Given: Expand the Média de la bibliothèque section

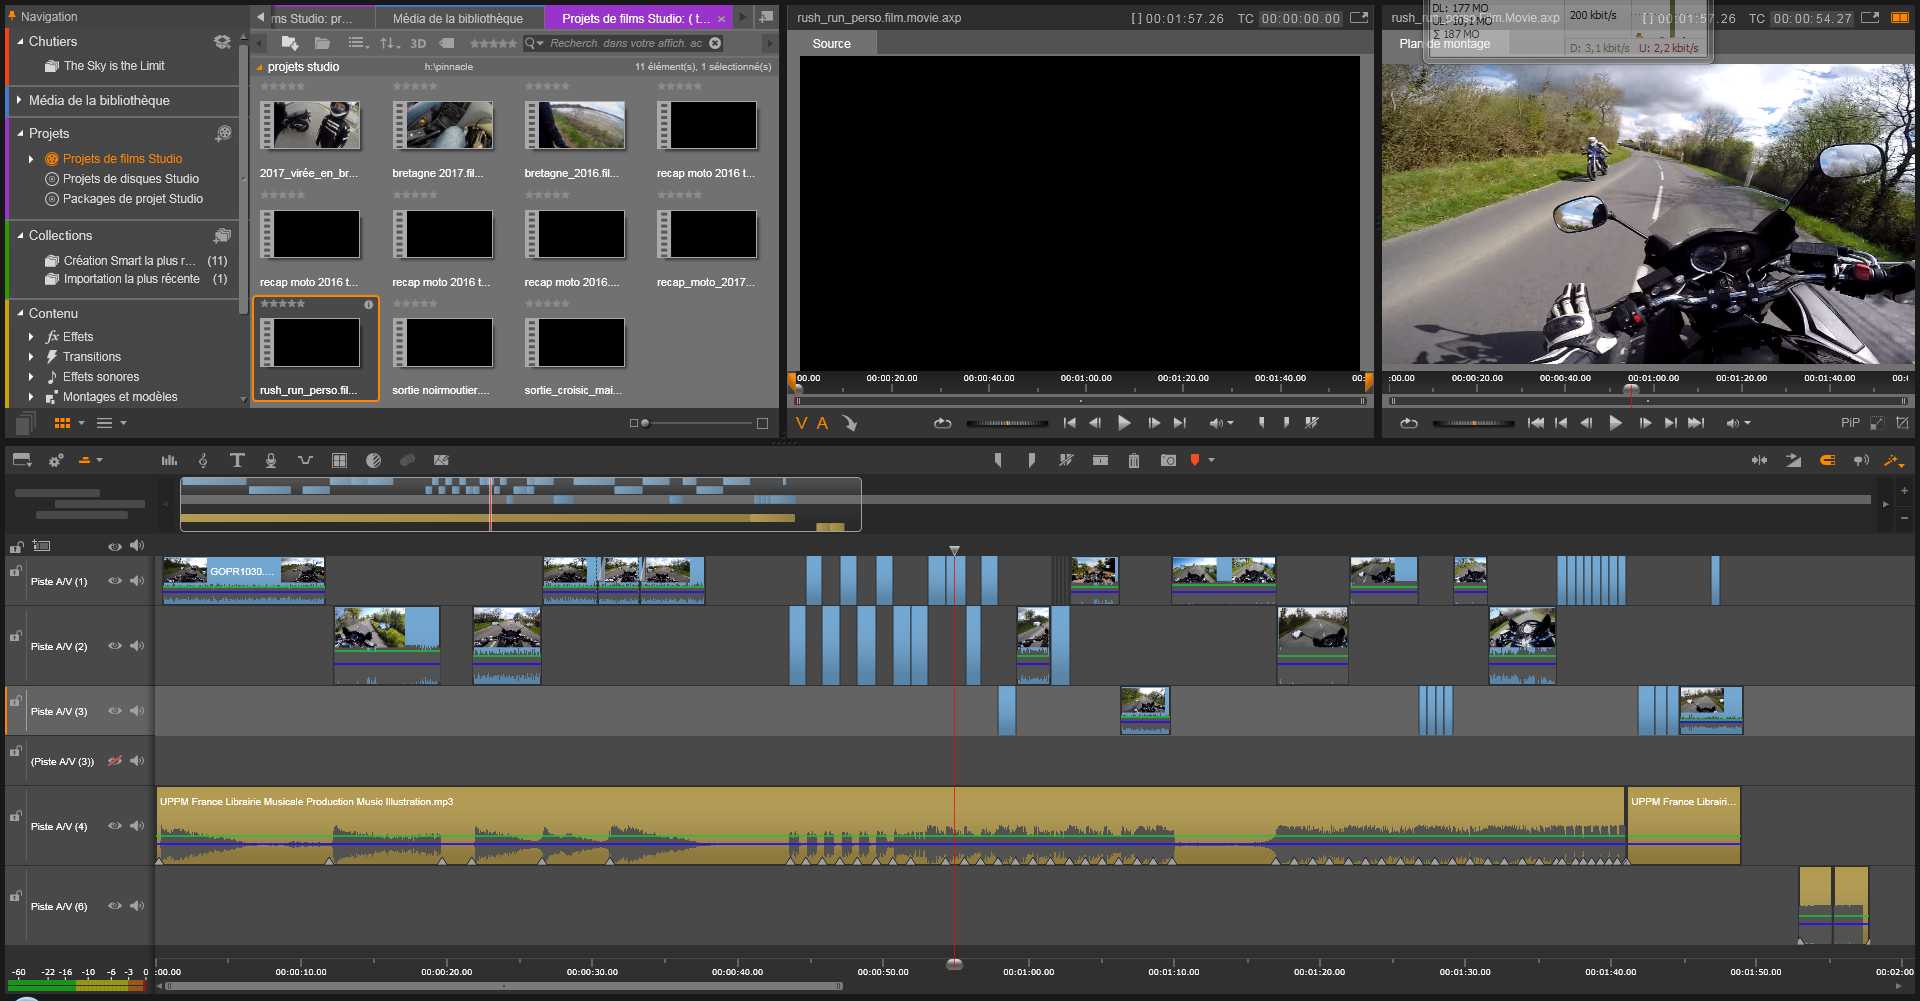Looking at the screenshot, I should point(19,100).
